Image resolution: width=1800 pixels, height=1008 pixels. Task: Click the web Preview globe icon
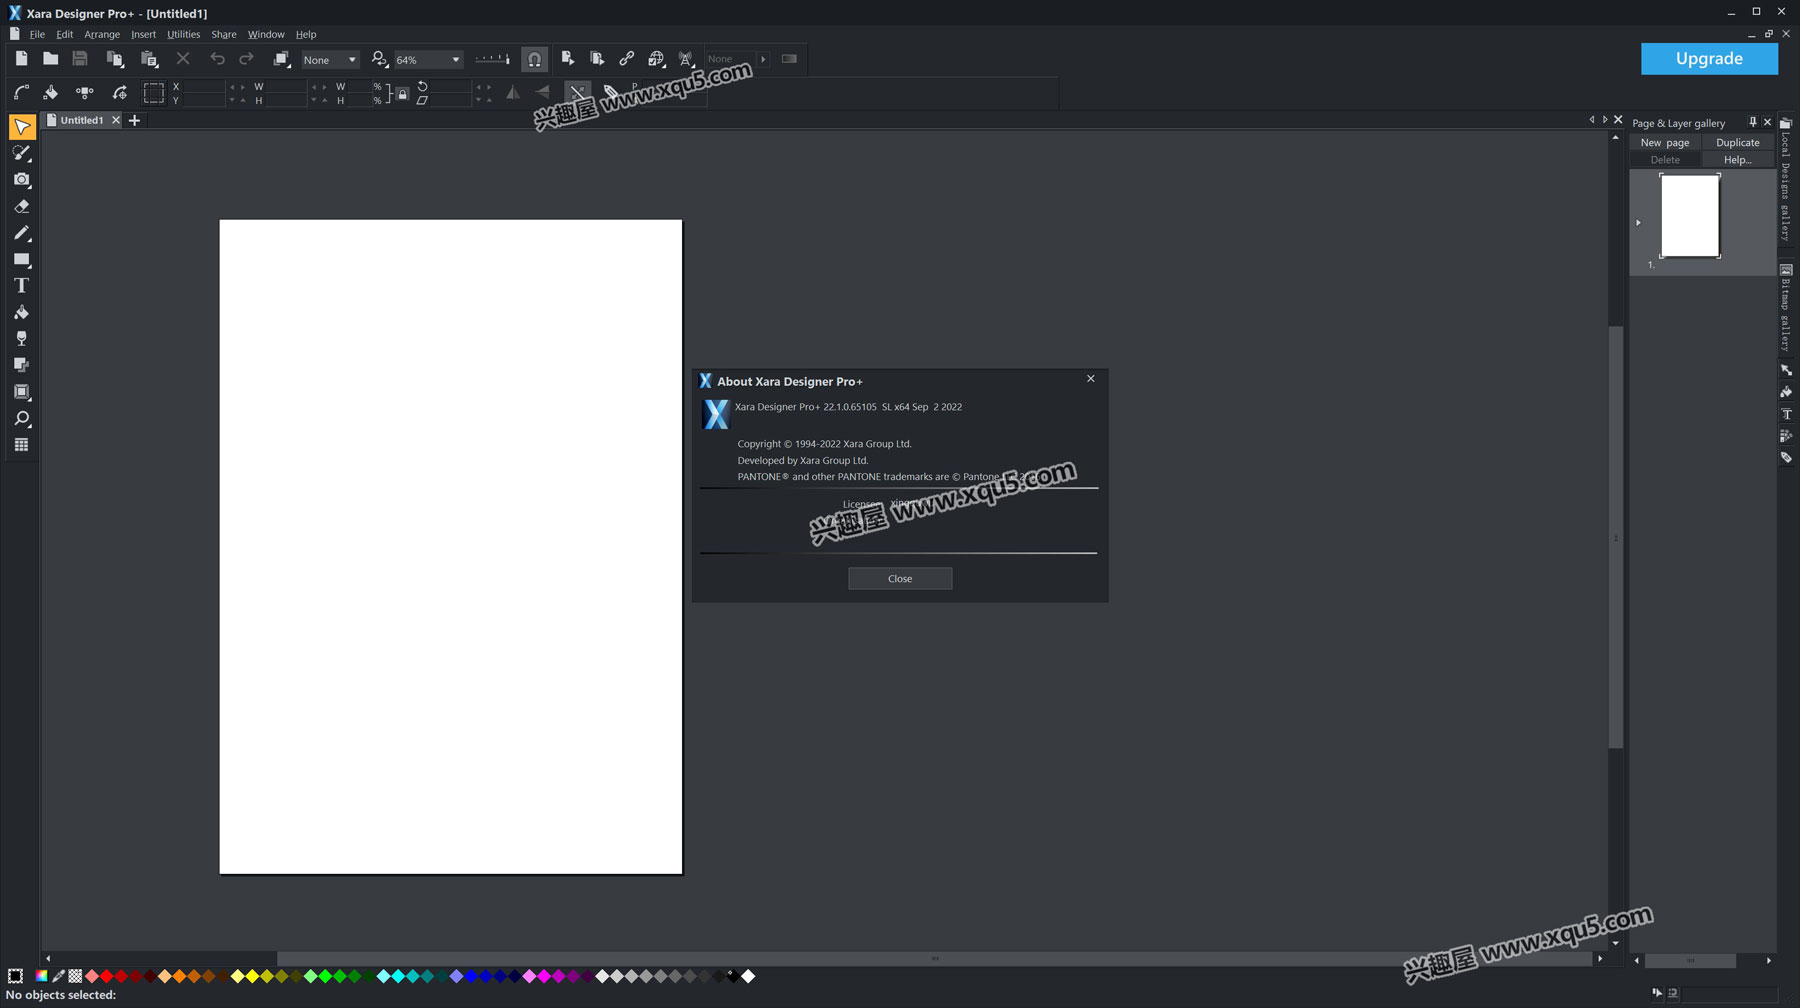[657, 59]
